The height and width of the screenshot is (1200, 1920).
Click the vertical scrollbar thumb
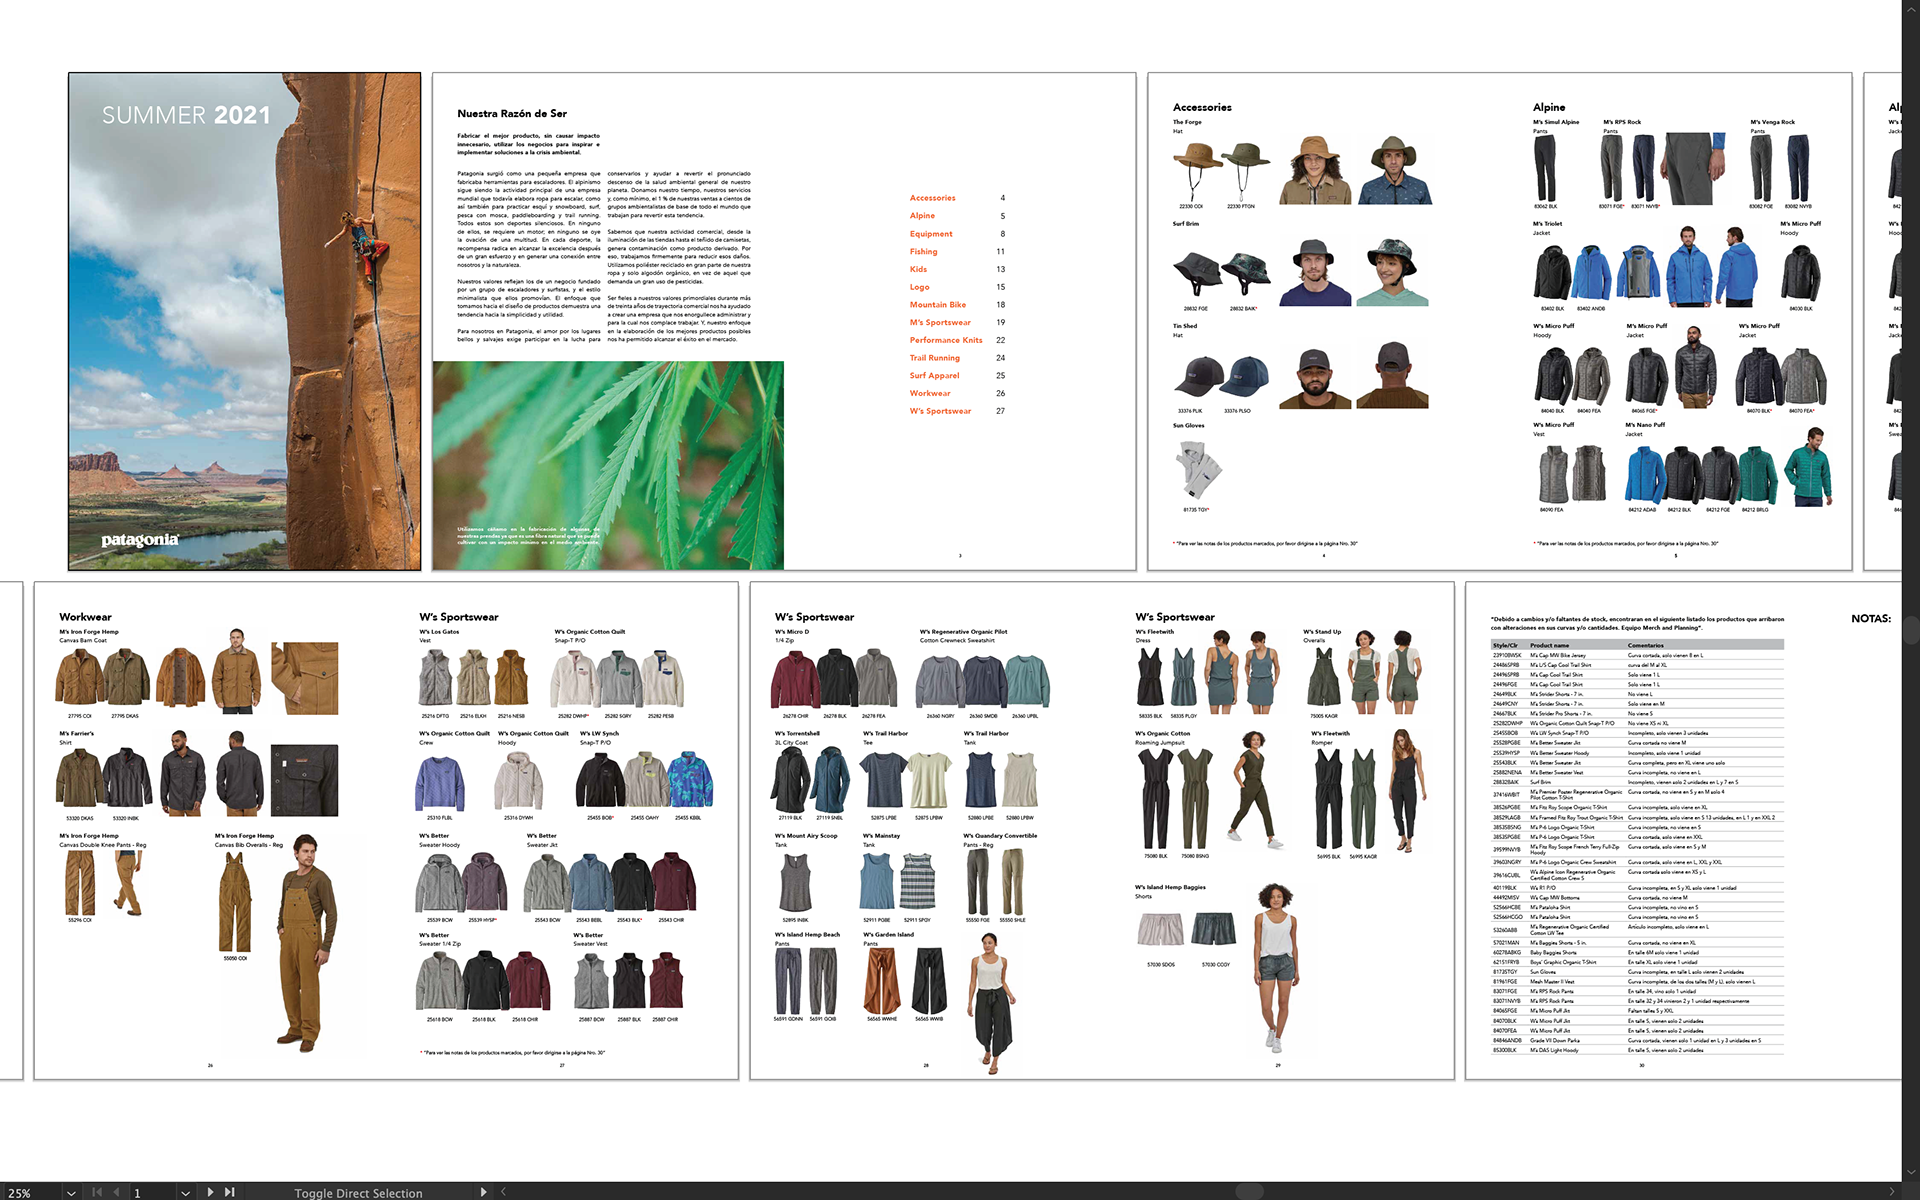coord(1911,630)
